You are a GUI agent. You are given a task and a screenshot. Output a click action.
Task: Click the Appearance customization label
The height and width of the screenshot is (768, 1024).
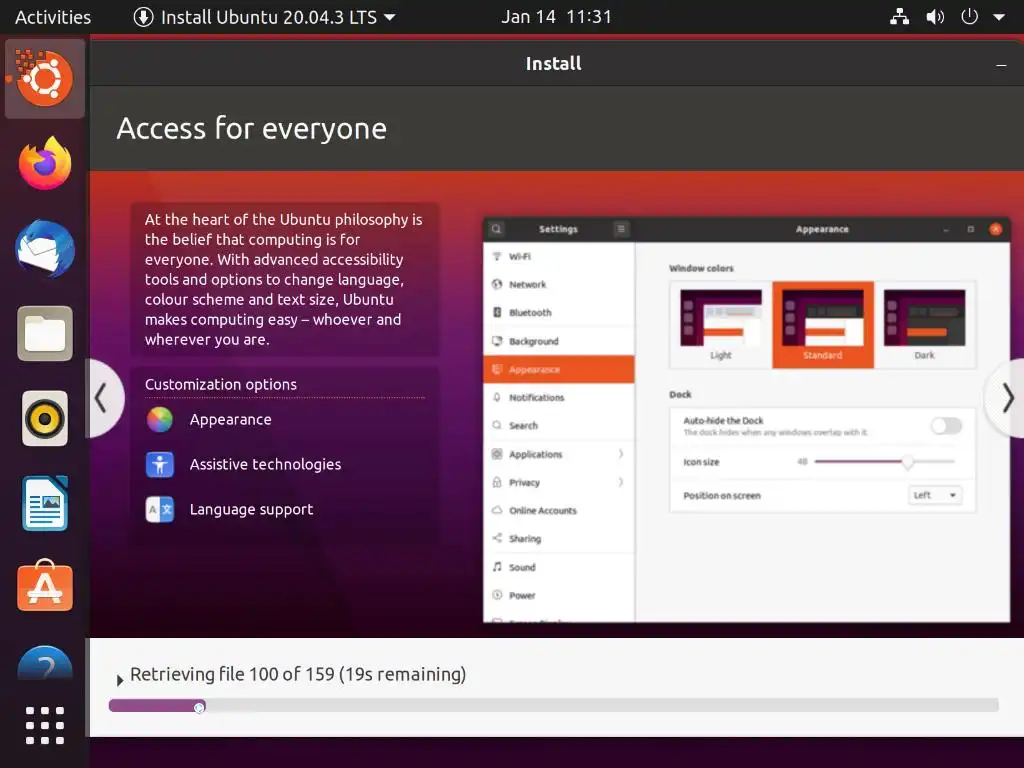[231, 420]
